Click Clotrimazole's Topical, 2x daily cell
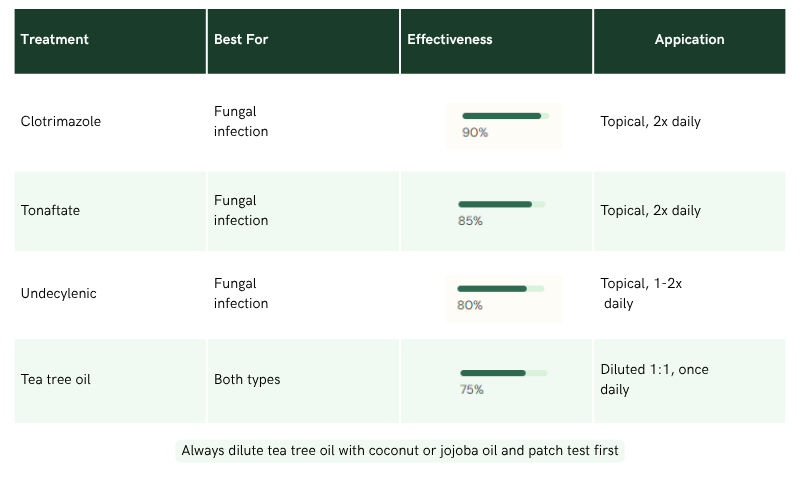Image resolution: width=800 pixels, height=480 pixels. click(x=651, y=122)
